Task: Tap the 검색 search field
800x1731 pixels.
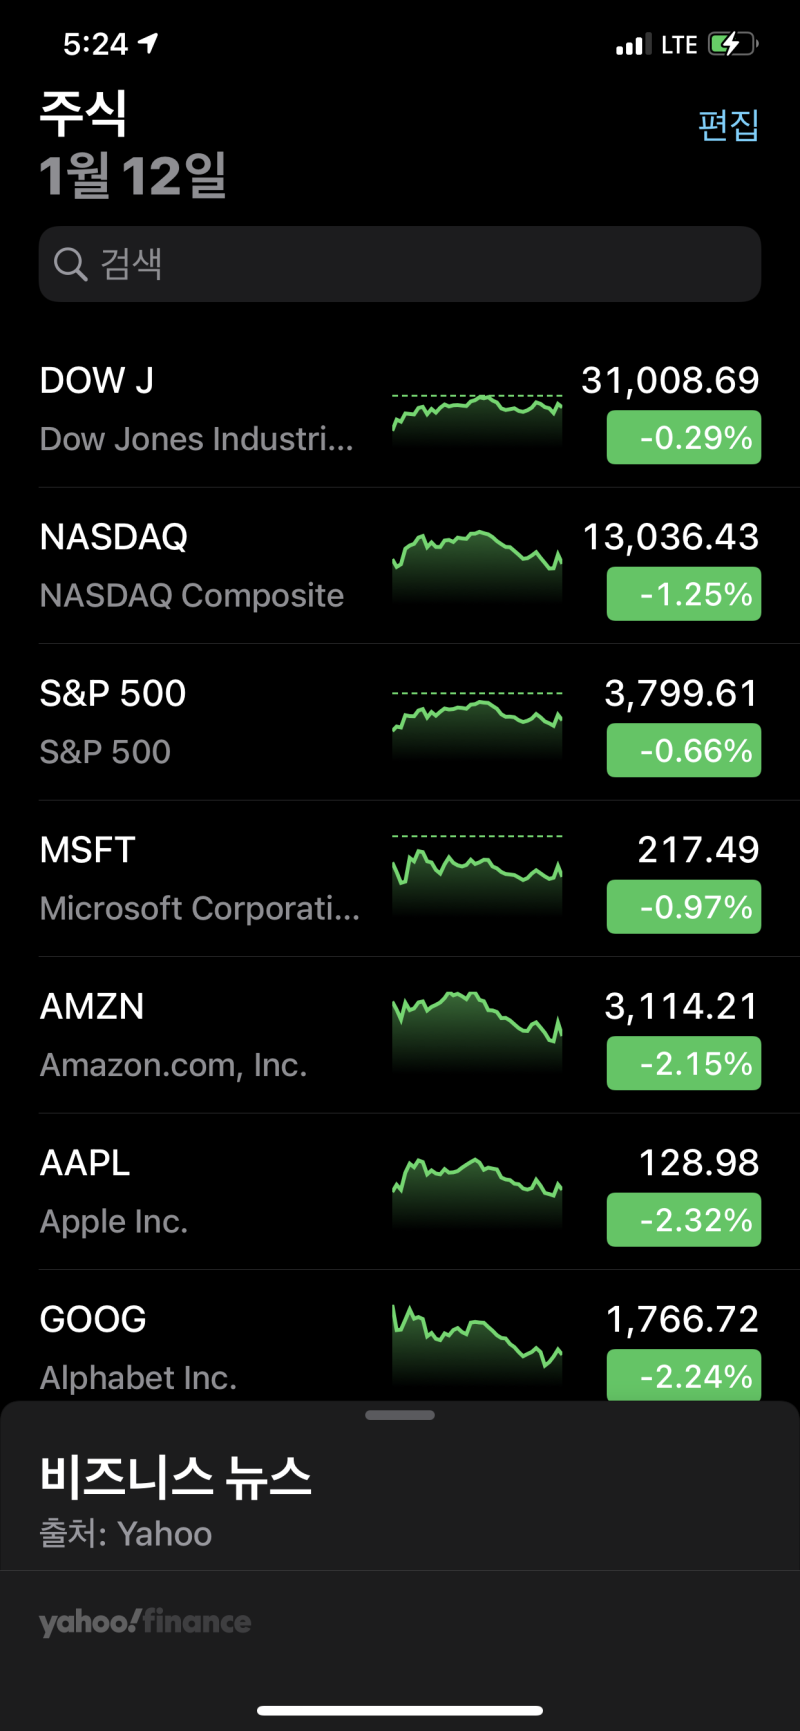Action: 400,265
